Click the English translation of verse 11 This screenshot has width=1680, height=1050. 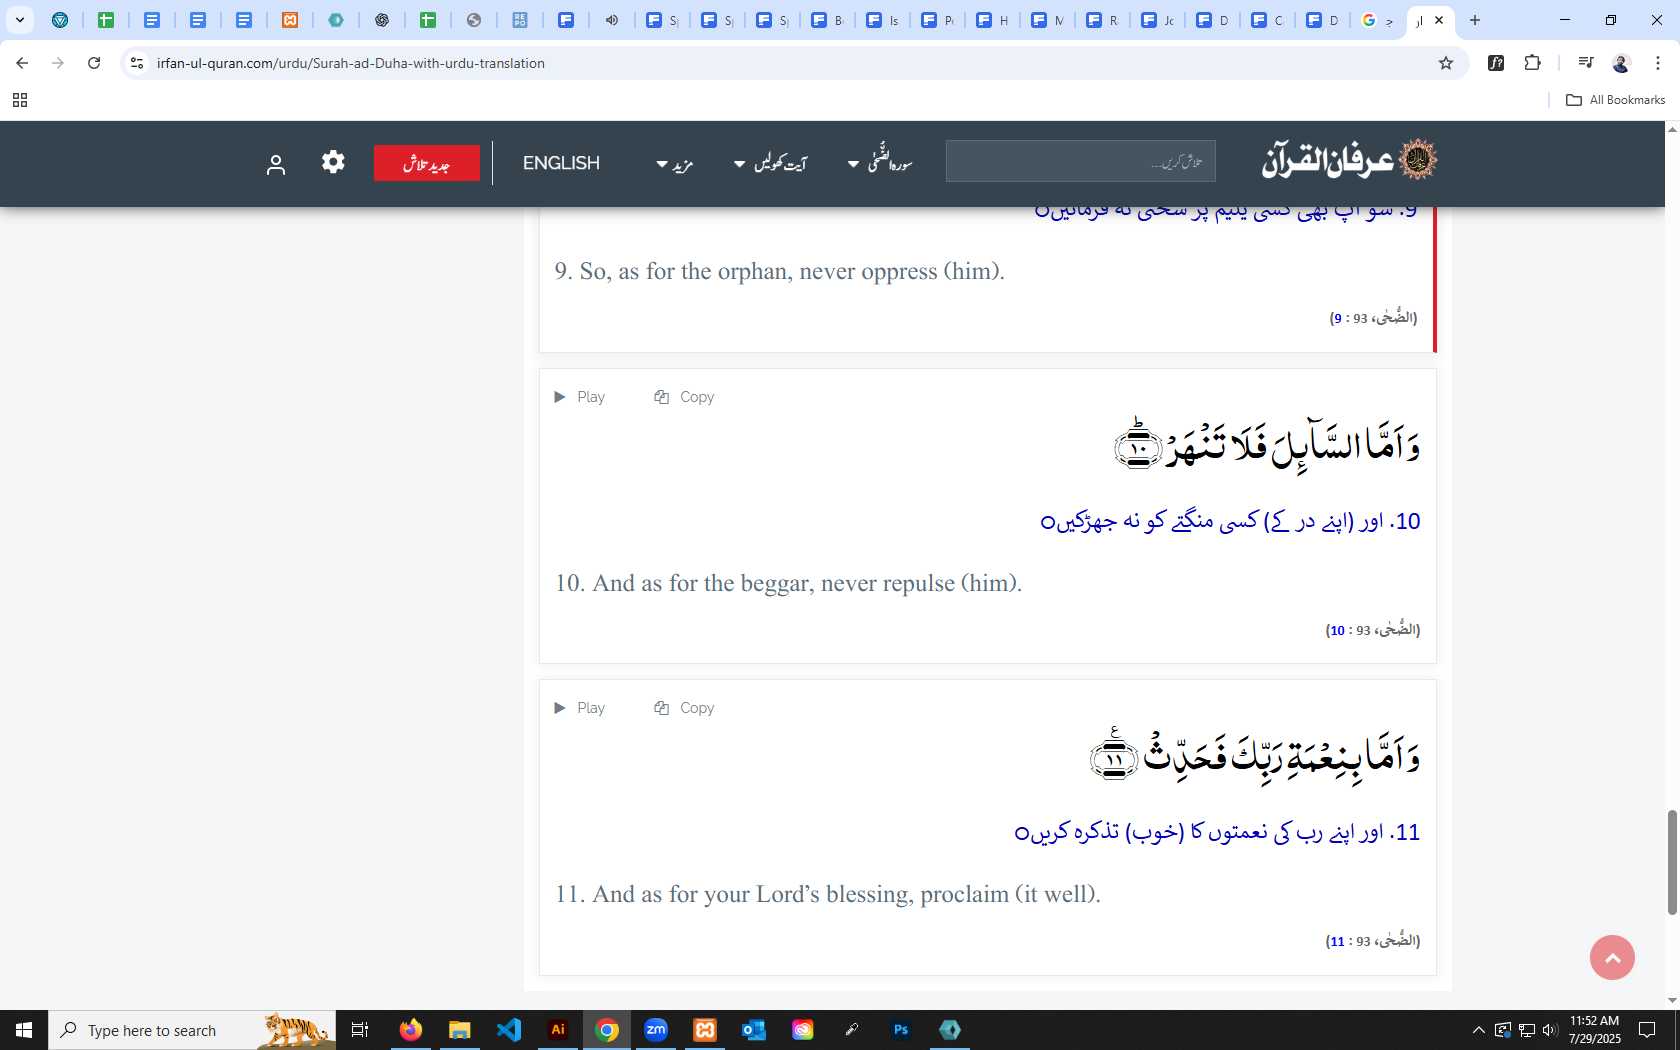click(x=828, y=894)
